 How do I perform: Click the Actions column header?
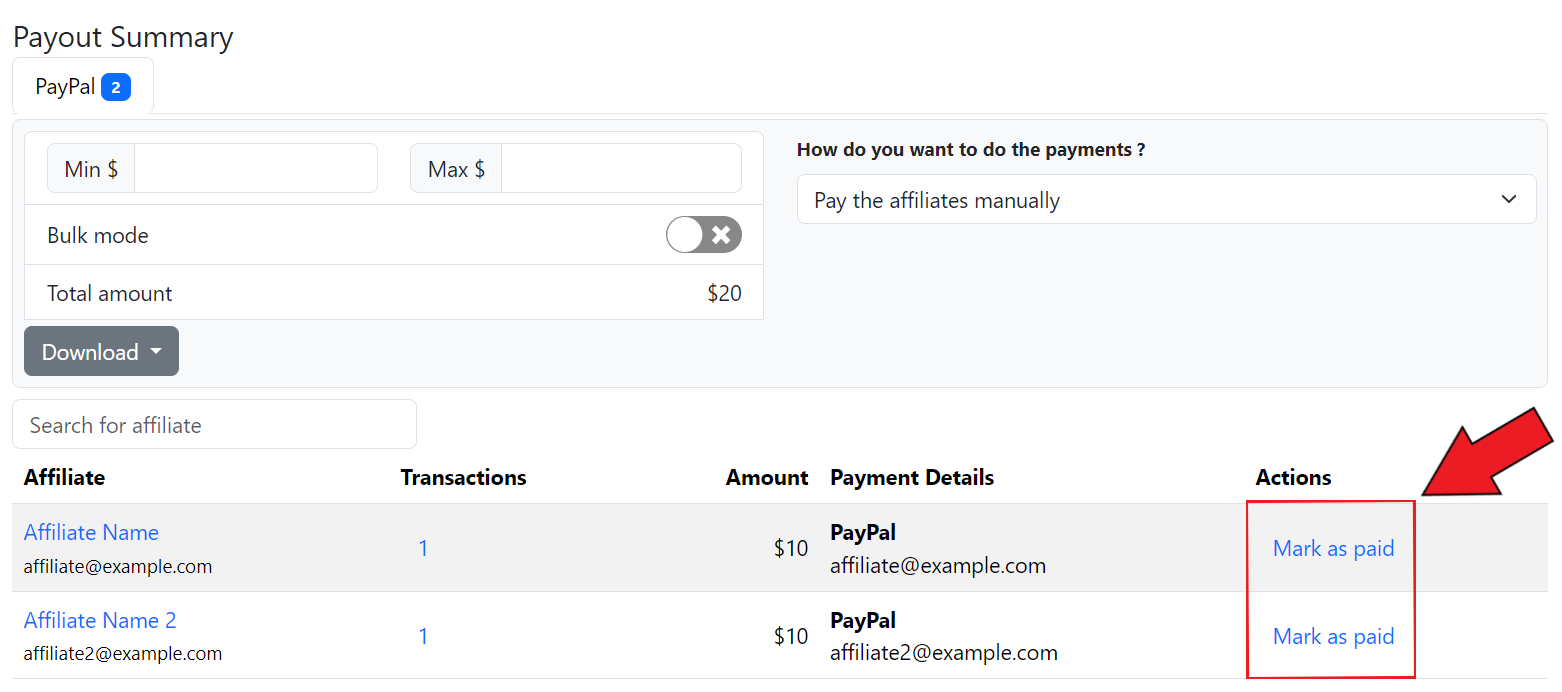(1293, 478)
